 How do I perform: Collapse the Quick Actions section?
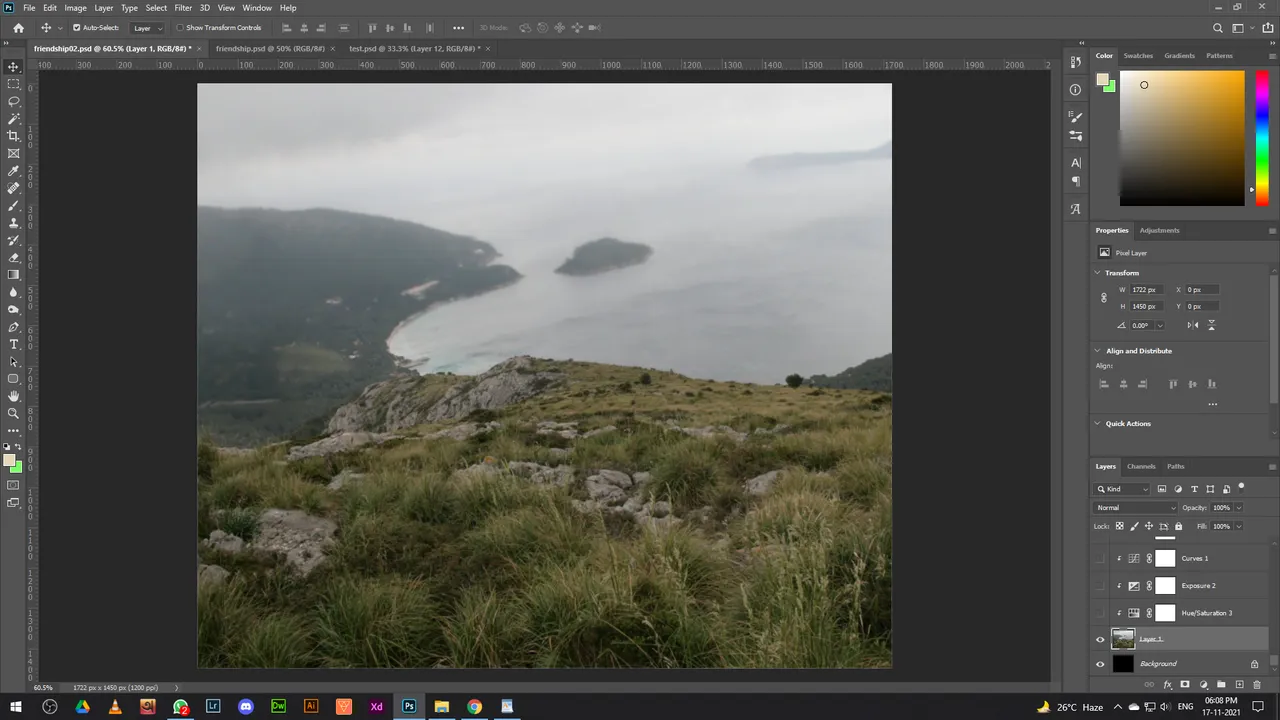tap(1098, 424)
